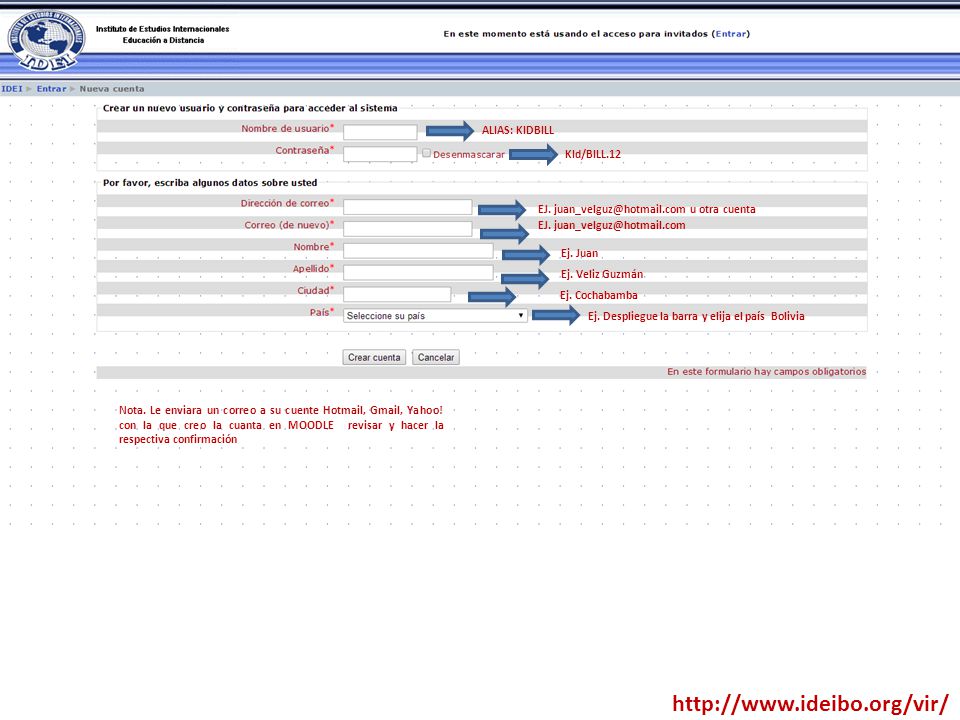The height and width of the screenshot is (720, 960).
Task: Click the IDEI globe logo
Action: point(47,40)
